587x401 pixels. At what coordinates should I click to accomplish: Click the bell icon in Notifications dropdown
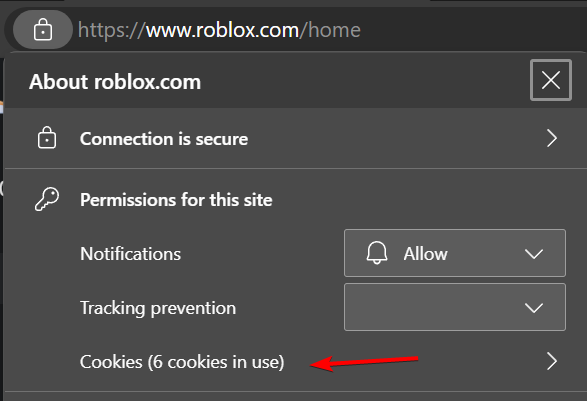pos(377,253)
